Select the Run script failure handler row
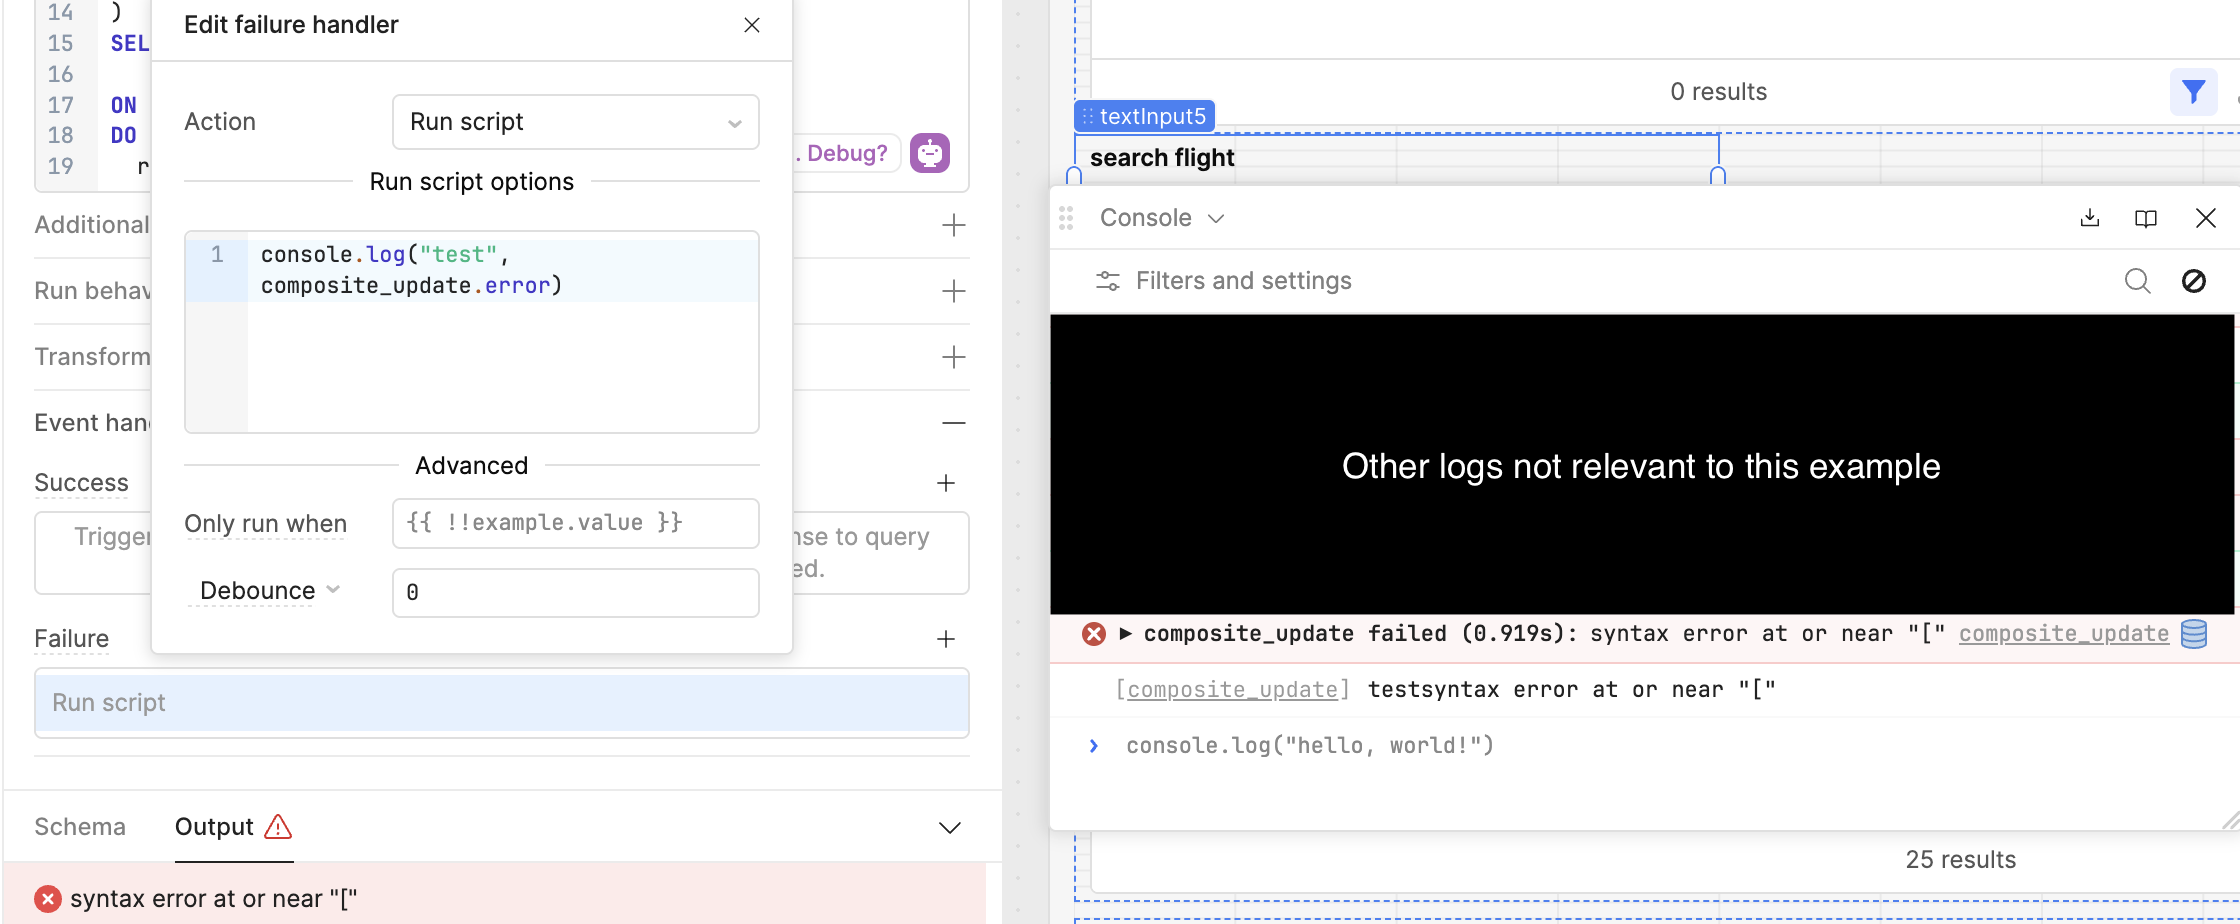 [x=501, y=703]
